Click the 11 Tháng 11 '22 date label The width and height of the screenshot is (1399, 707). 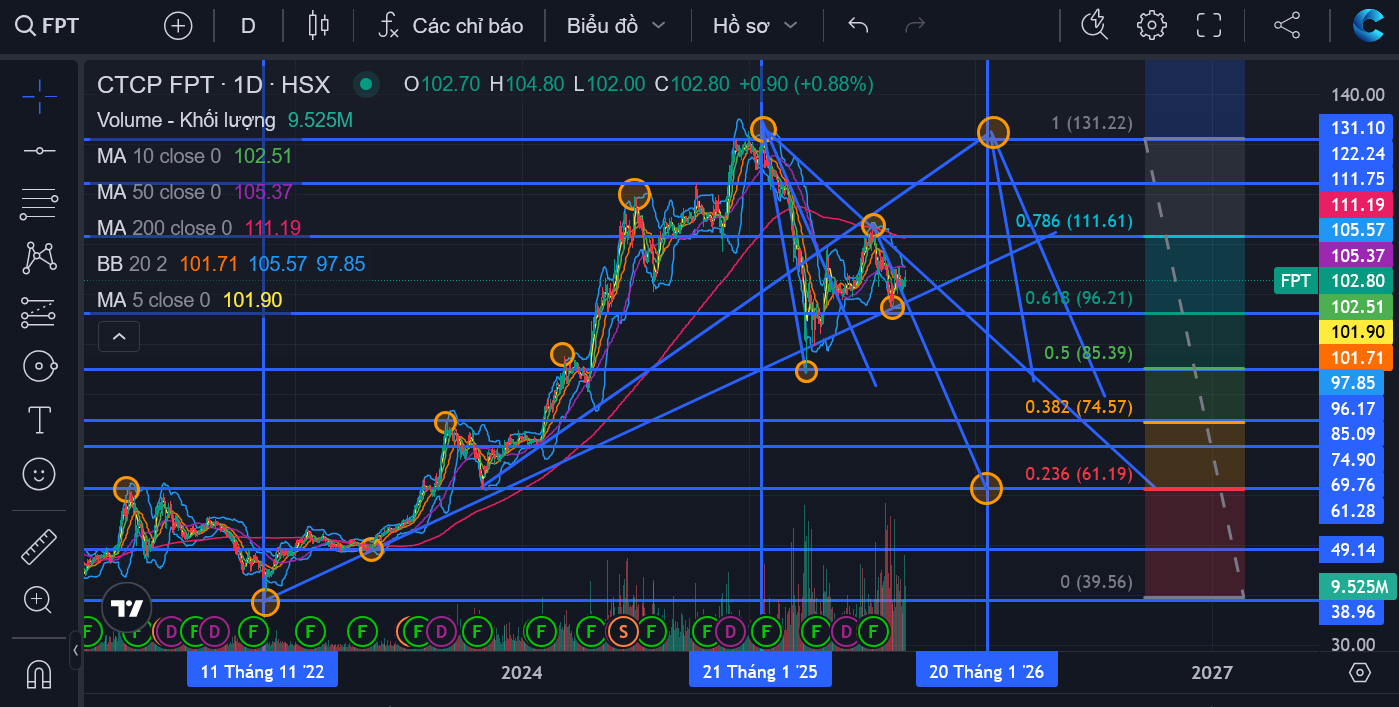pos(263,672)
